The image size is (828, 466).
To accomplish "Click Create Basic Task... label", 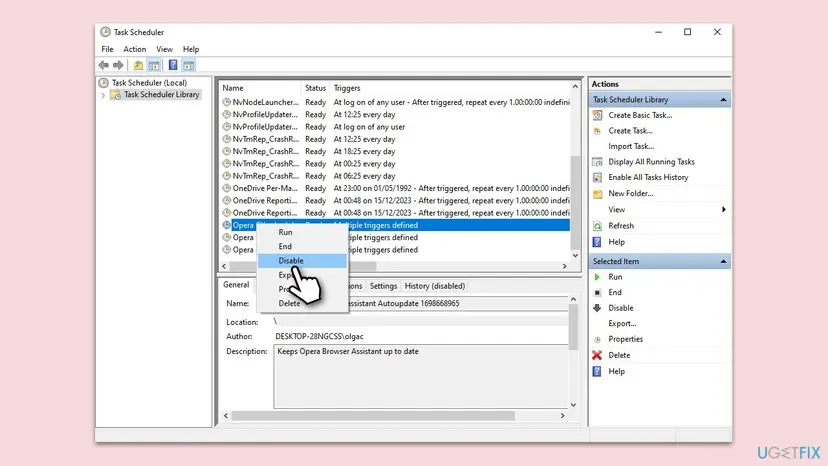I will tap(640, 115).
